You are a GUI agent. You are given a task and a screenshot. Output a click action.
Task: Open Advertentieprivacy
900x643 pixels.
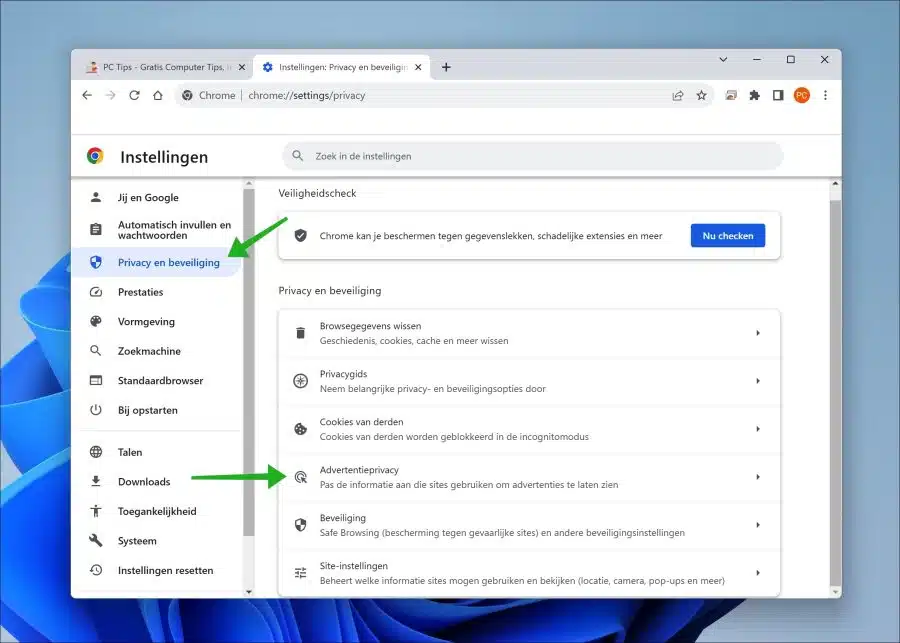pos(529,477)
